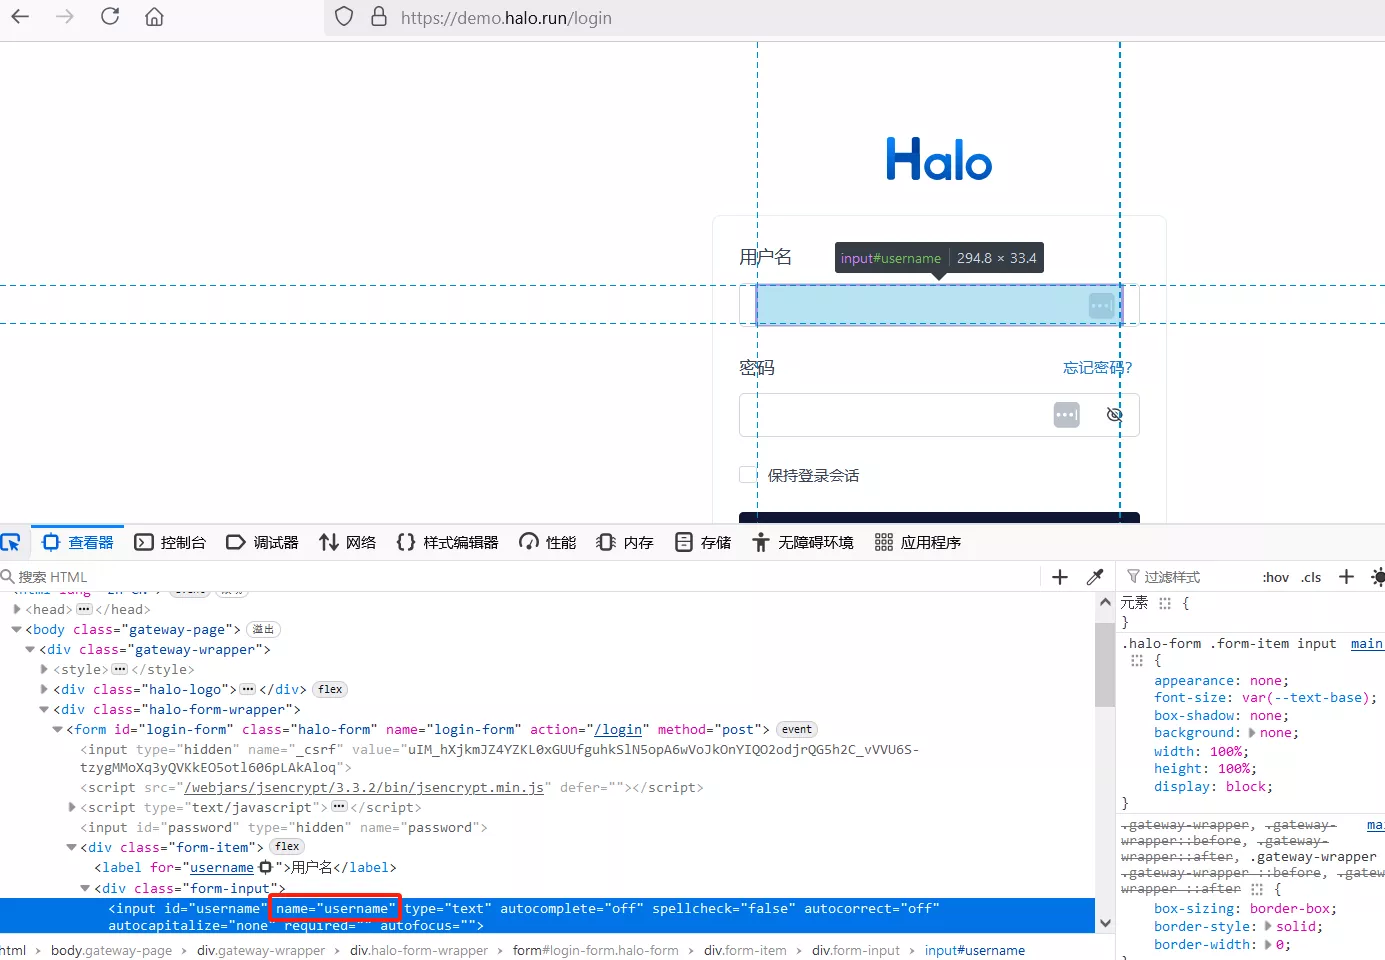Screen dimensions: 1385x960
Task: Click the eyedropper color picker icon
Action: tap(1095, 577)
